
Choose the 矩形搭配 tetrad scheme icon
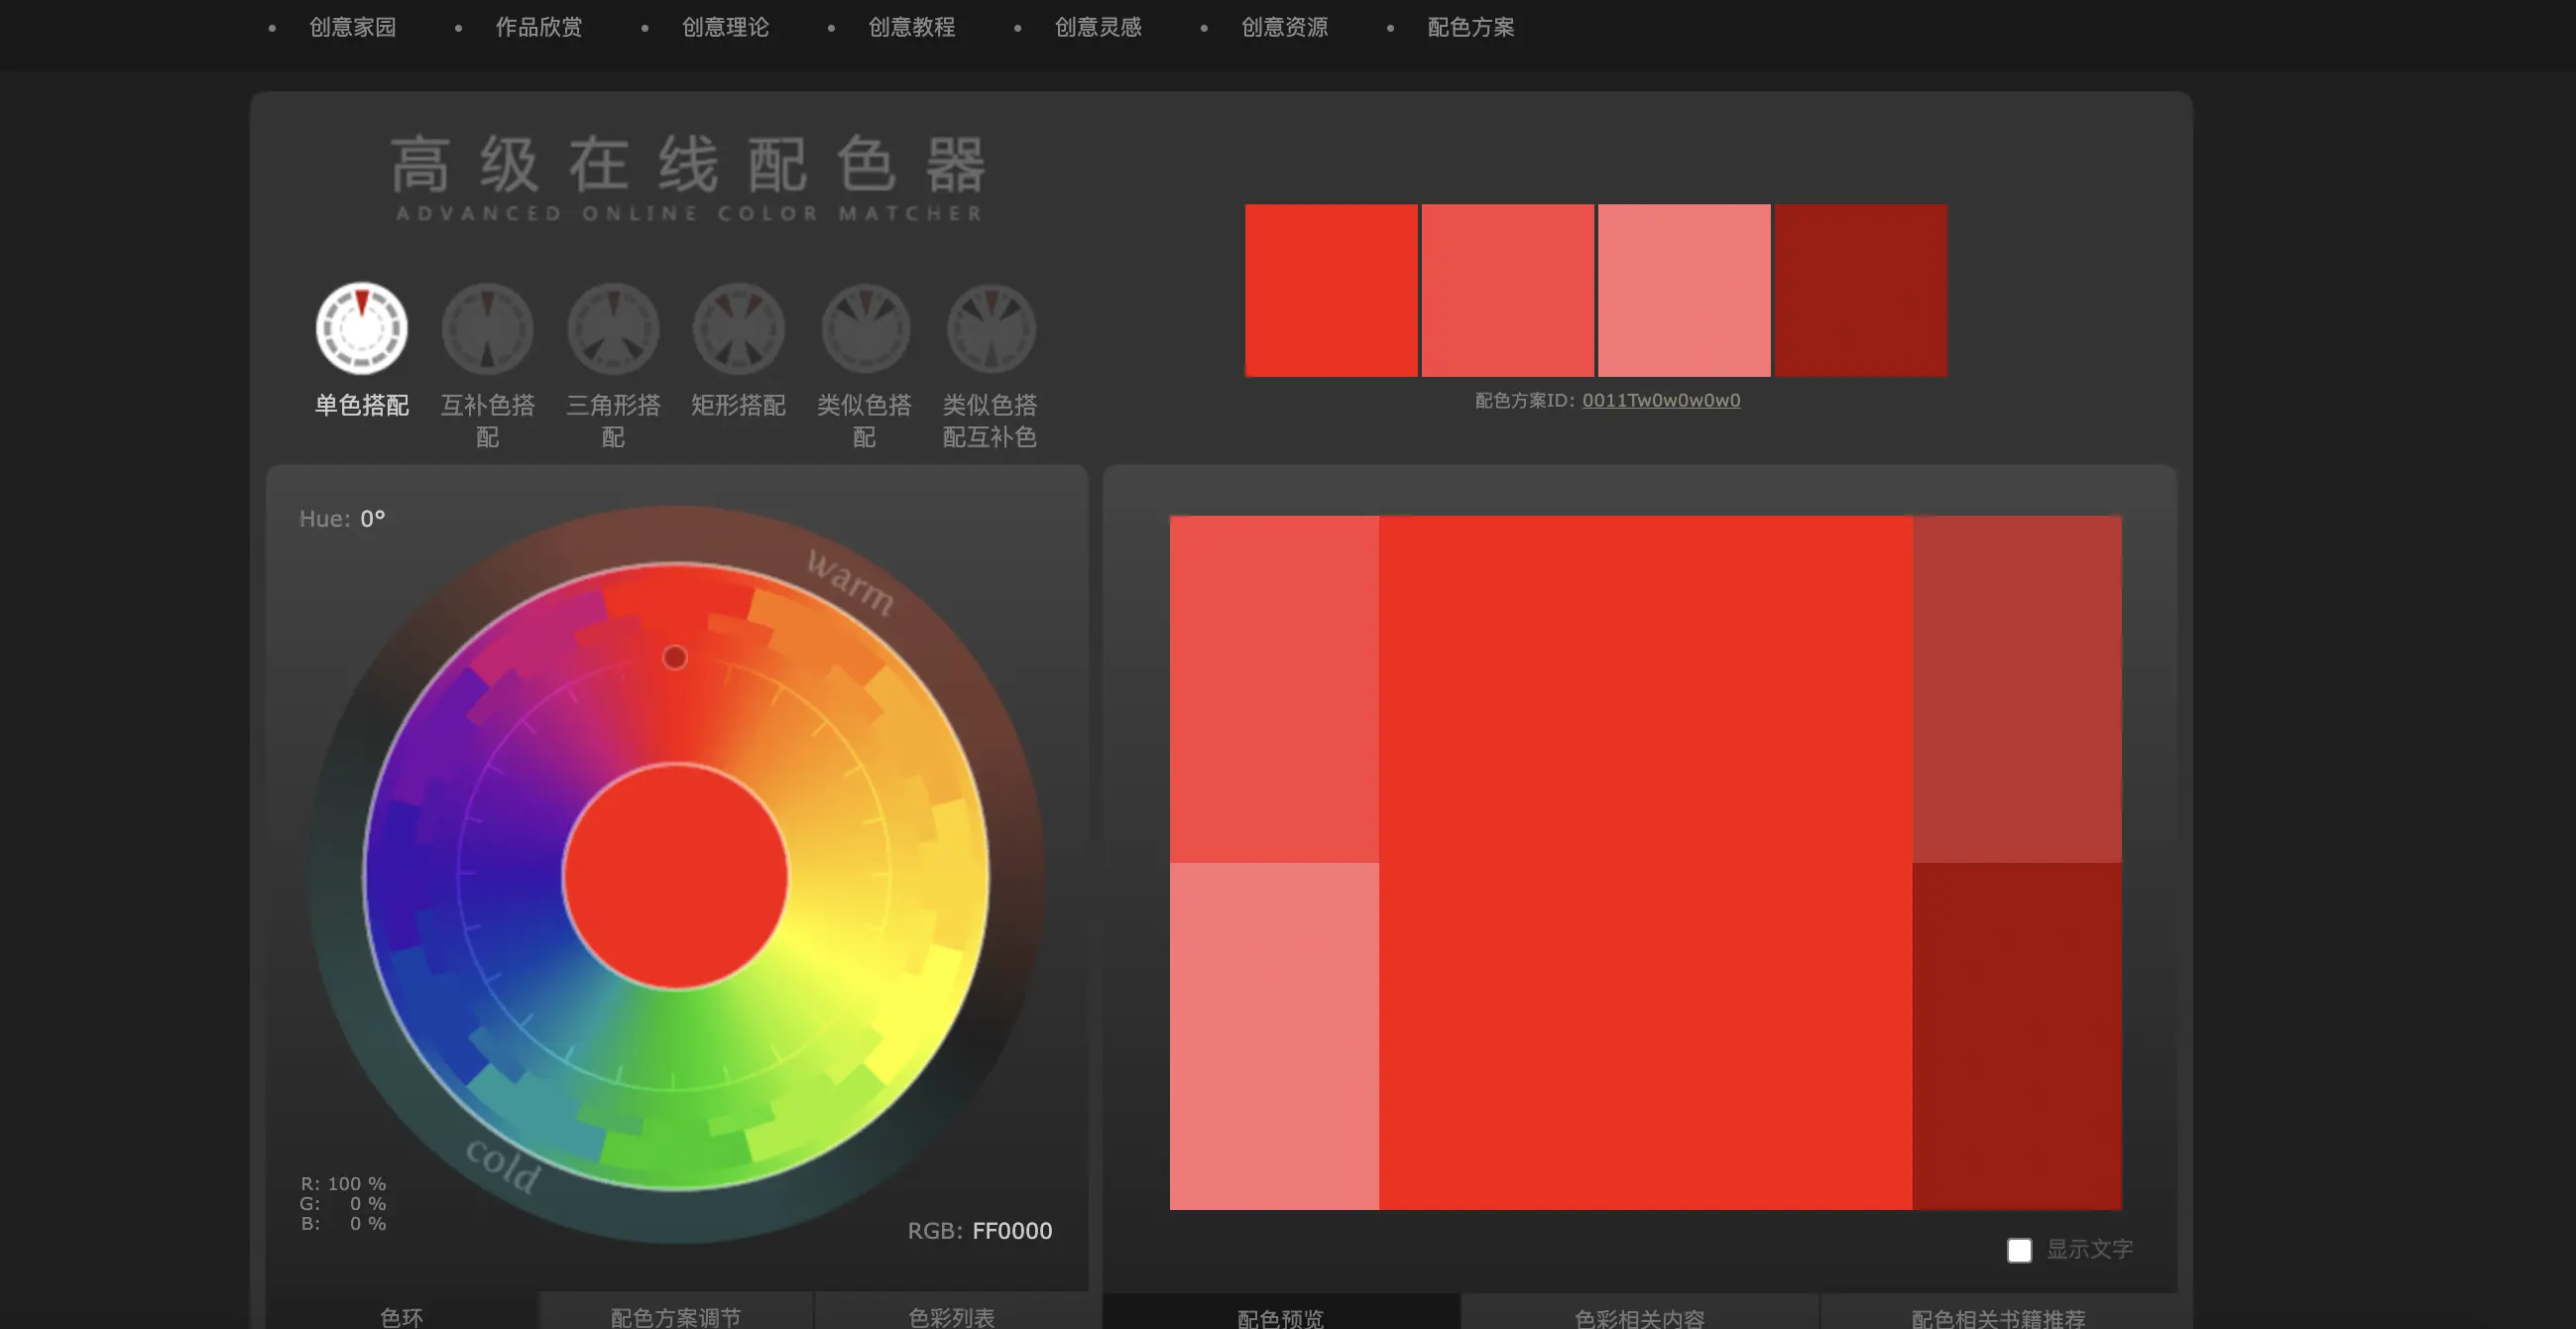(x=738, y=328)
